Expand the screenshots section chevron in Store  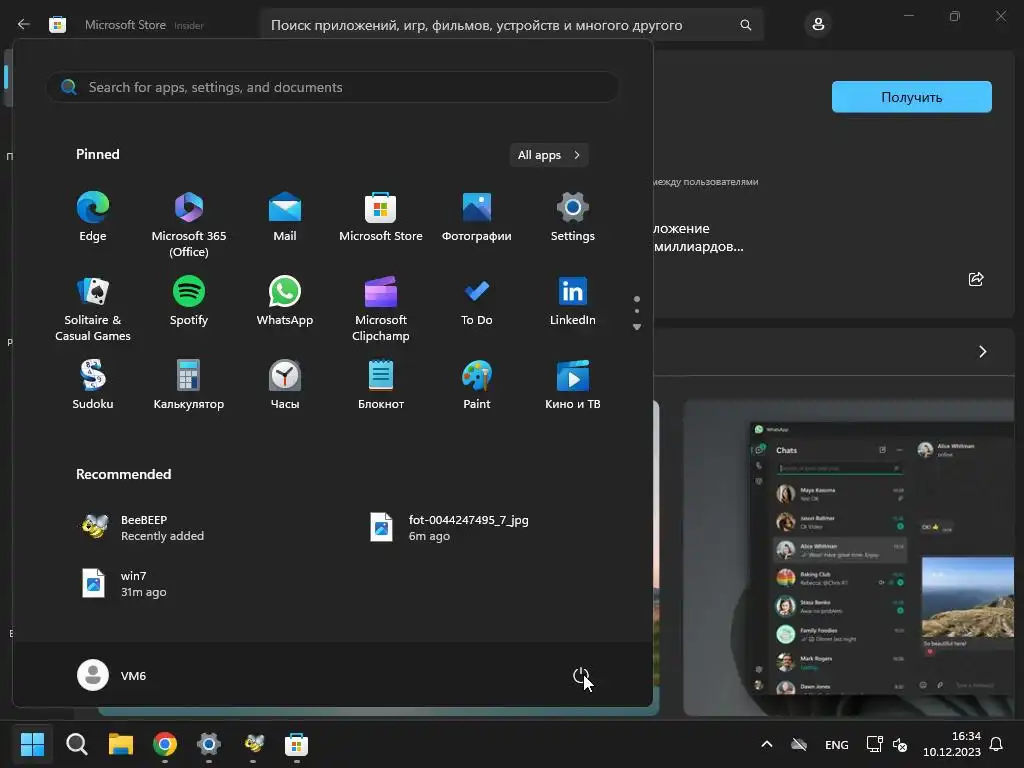(983, 352)
